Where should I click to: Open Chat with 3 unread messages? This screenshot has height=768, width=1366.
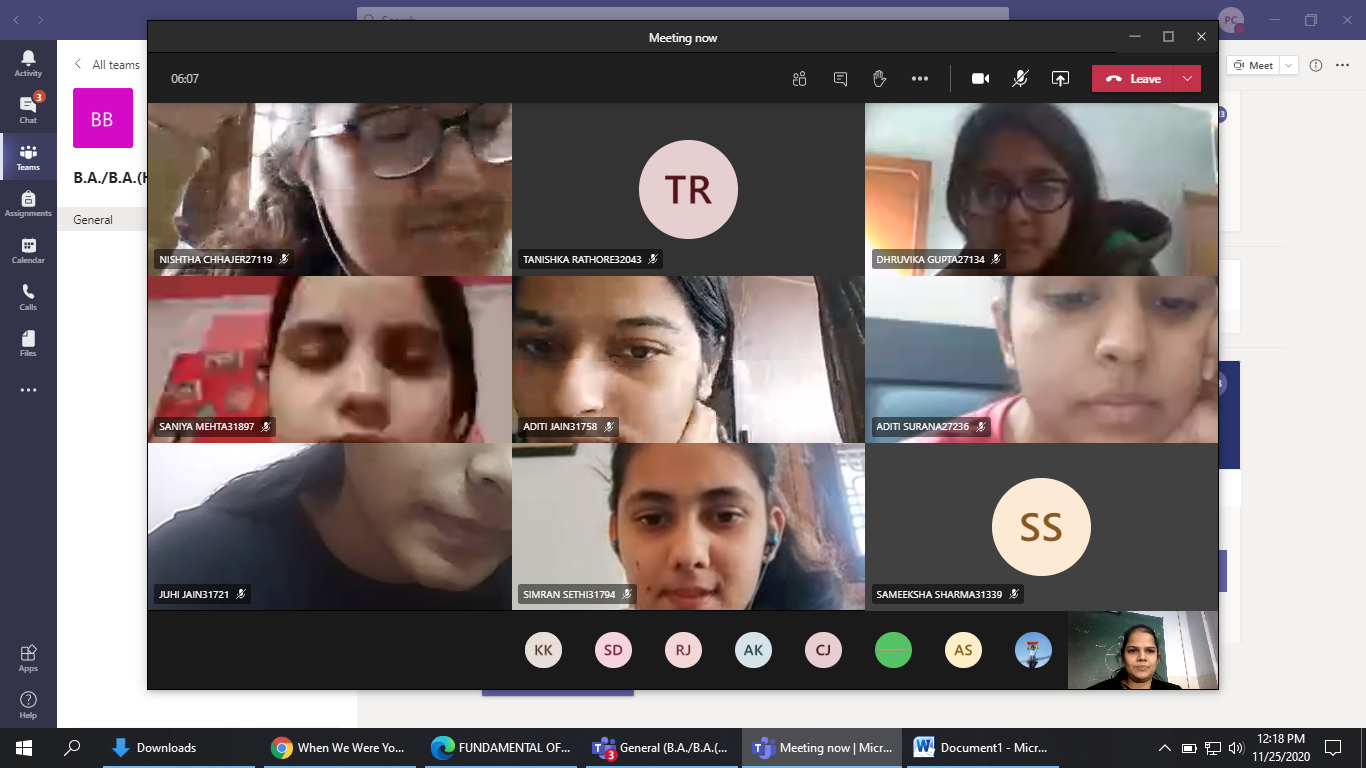28,109
